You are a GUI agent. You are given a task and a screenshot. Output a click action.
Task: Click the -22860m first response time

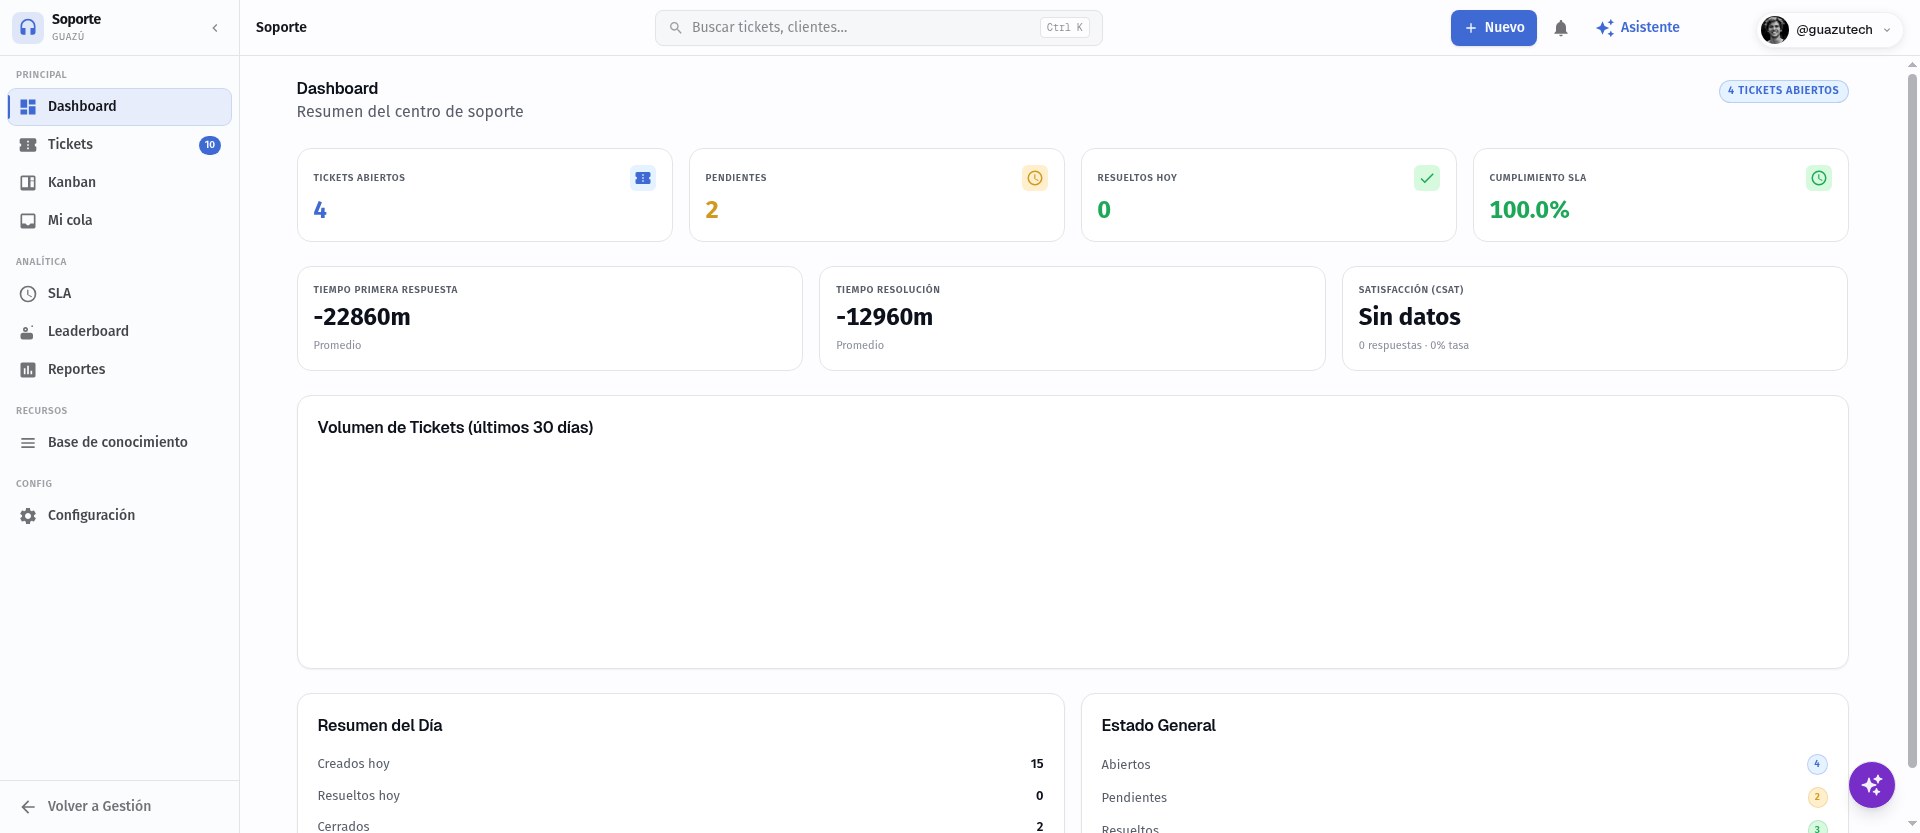(x=362, y=317)
